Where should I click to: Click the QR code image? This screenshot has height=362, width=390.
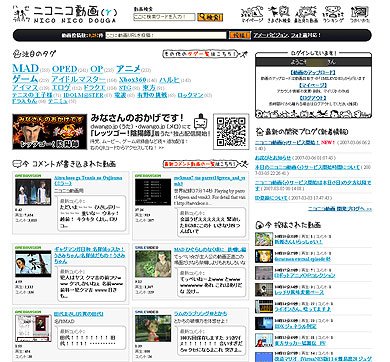point(231,132)
